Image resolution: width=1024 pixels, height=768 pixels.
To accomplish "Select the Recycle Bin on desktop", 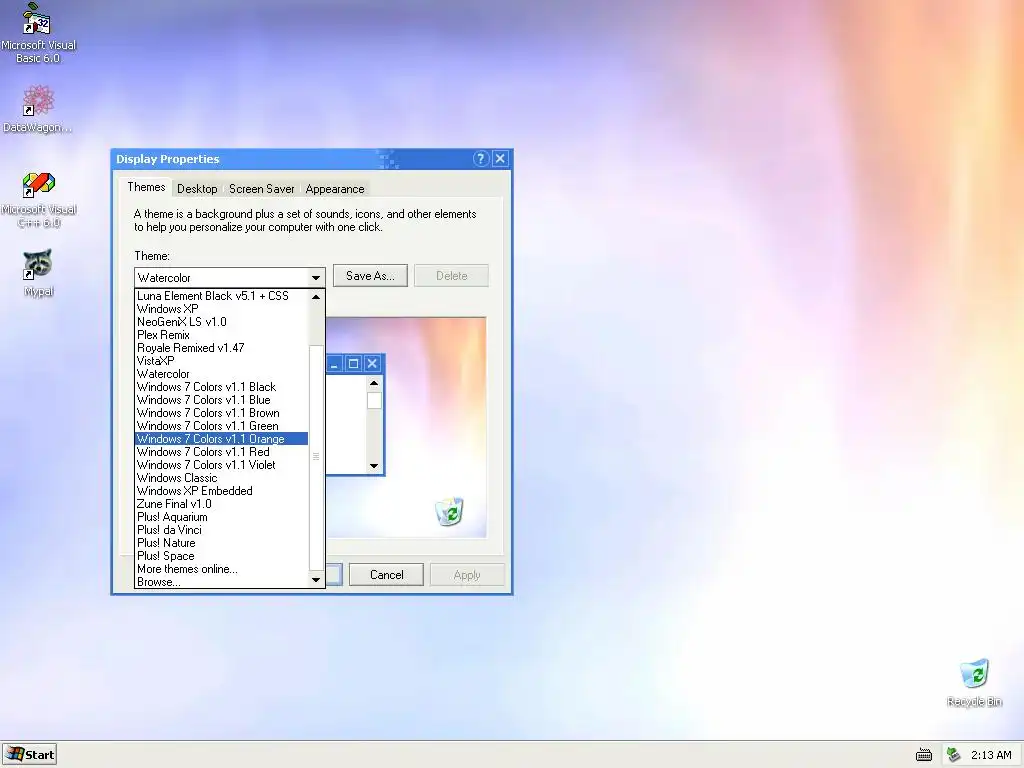I will [x=974, y=683].
